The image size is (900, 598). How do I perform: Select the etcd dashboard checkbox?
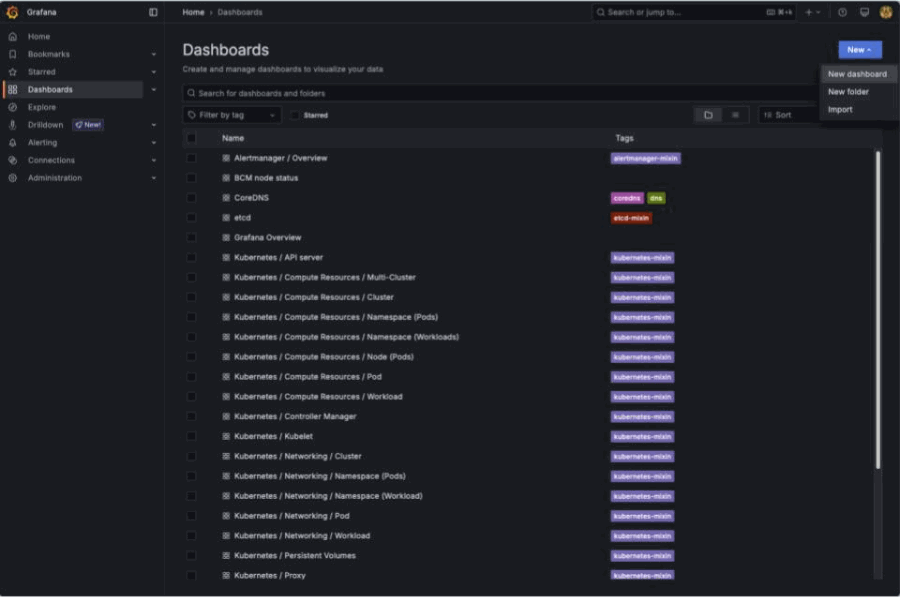point(191,218)
